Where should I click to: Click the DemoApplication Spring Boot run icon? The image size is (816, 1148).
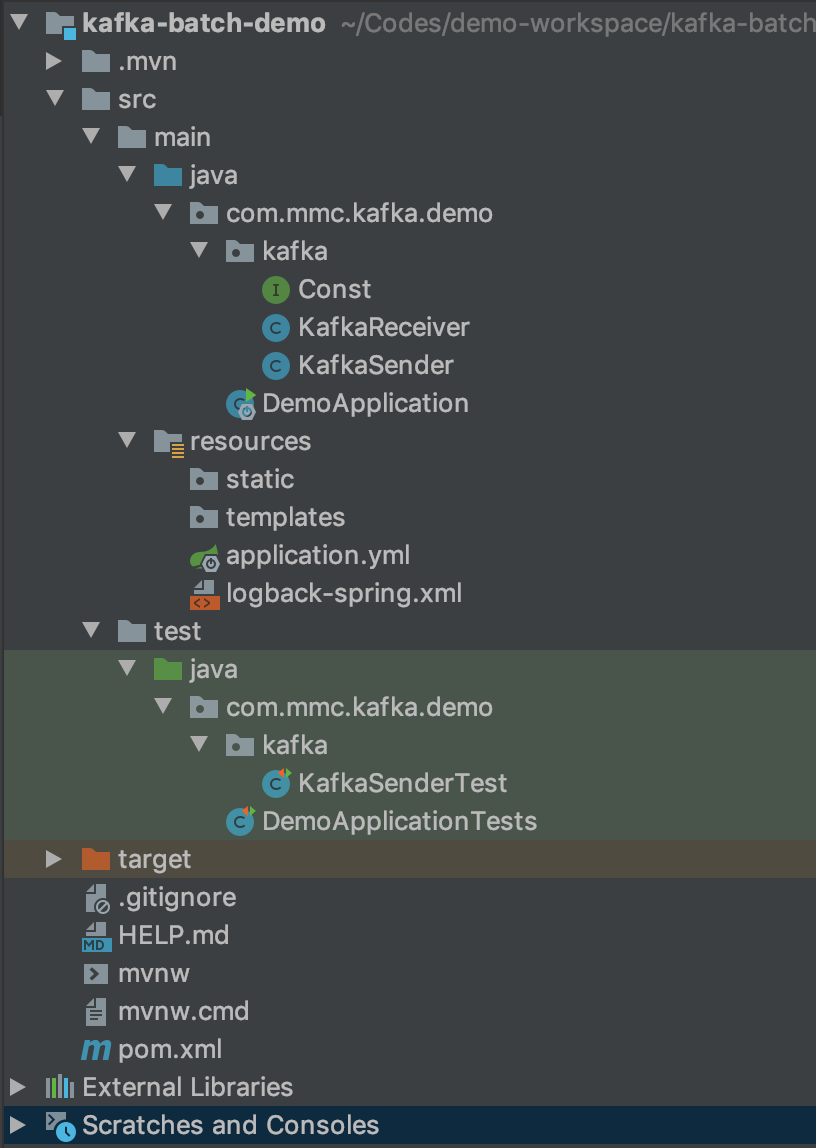[x=239, y=403]
